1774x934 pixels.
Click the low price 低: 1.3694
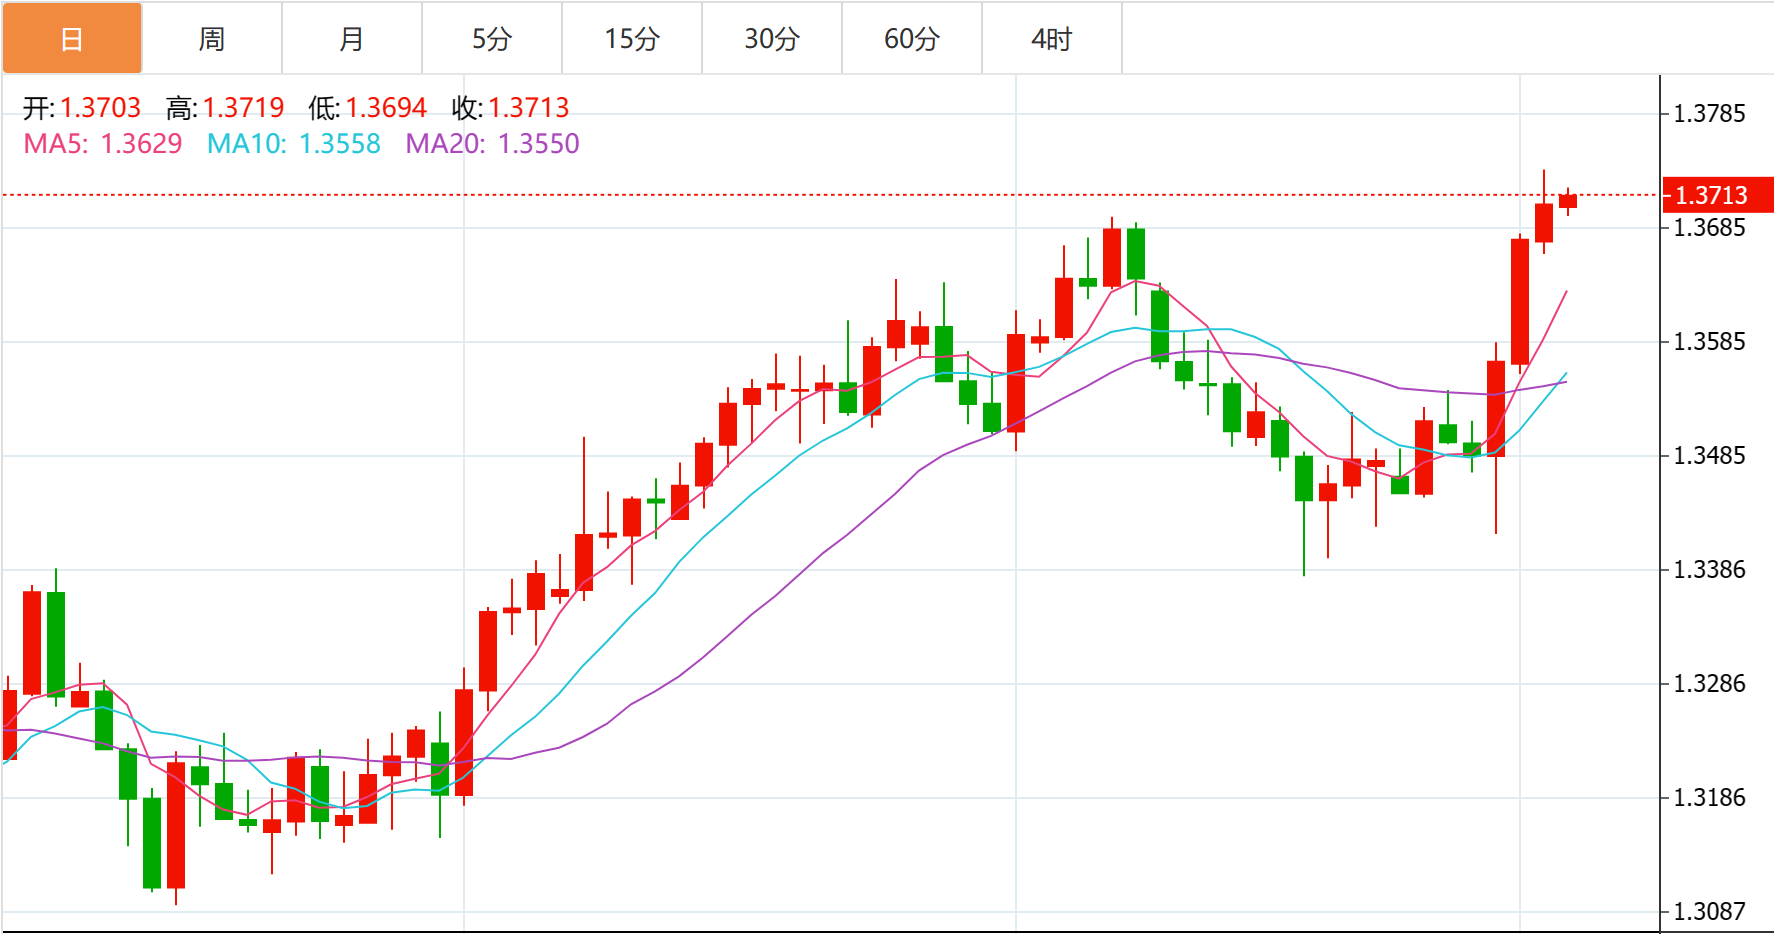(x=368, y=107)
